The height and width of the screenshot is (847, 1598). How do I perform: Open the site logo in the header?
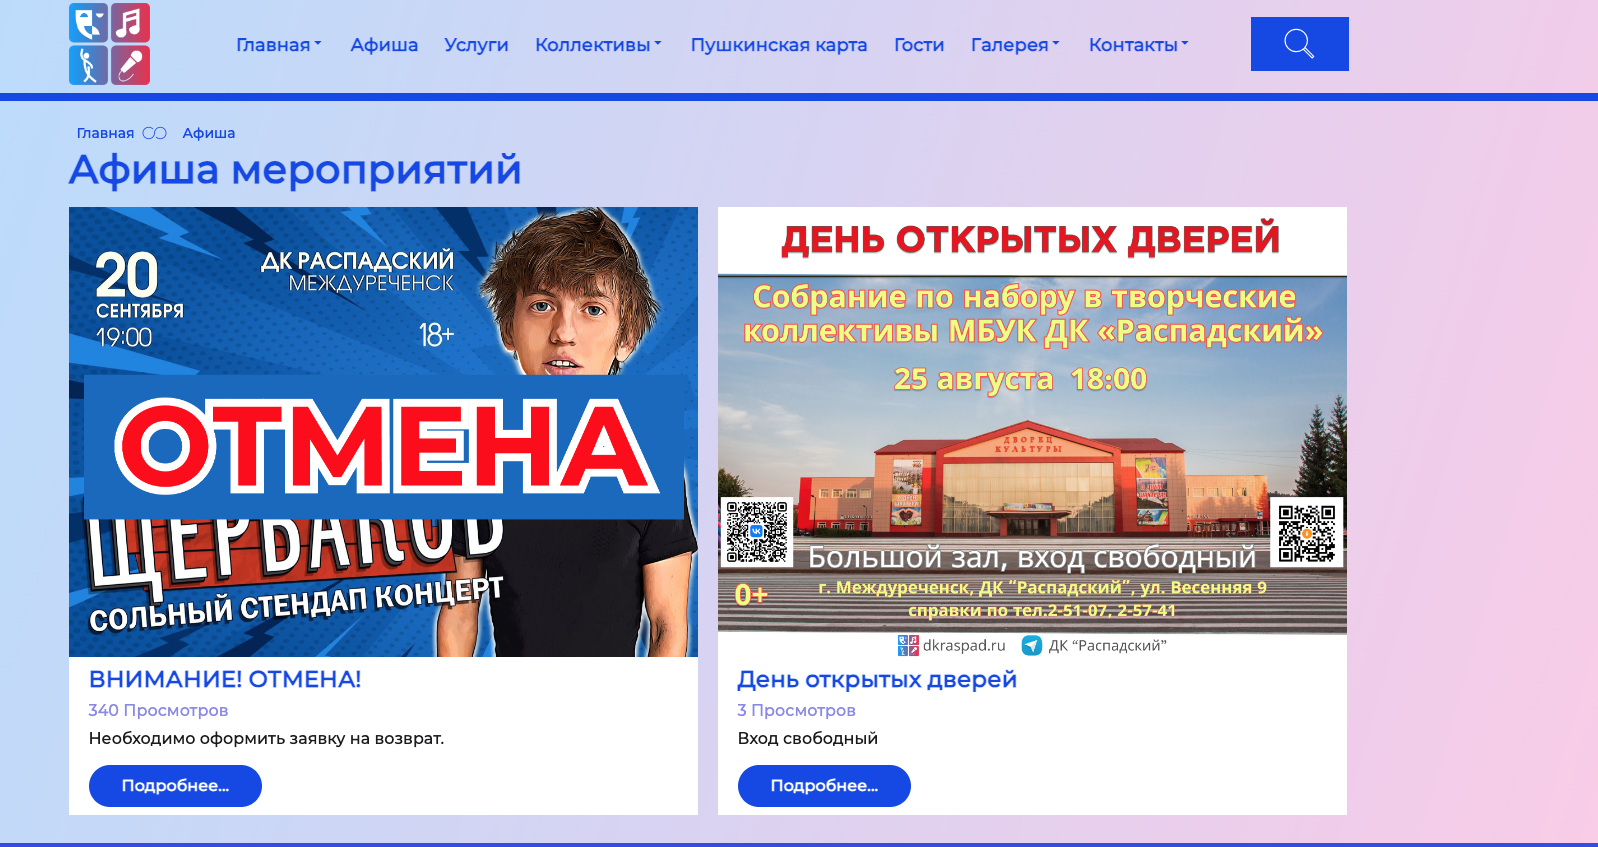(x=110, y=44)
